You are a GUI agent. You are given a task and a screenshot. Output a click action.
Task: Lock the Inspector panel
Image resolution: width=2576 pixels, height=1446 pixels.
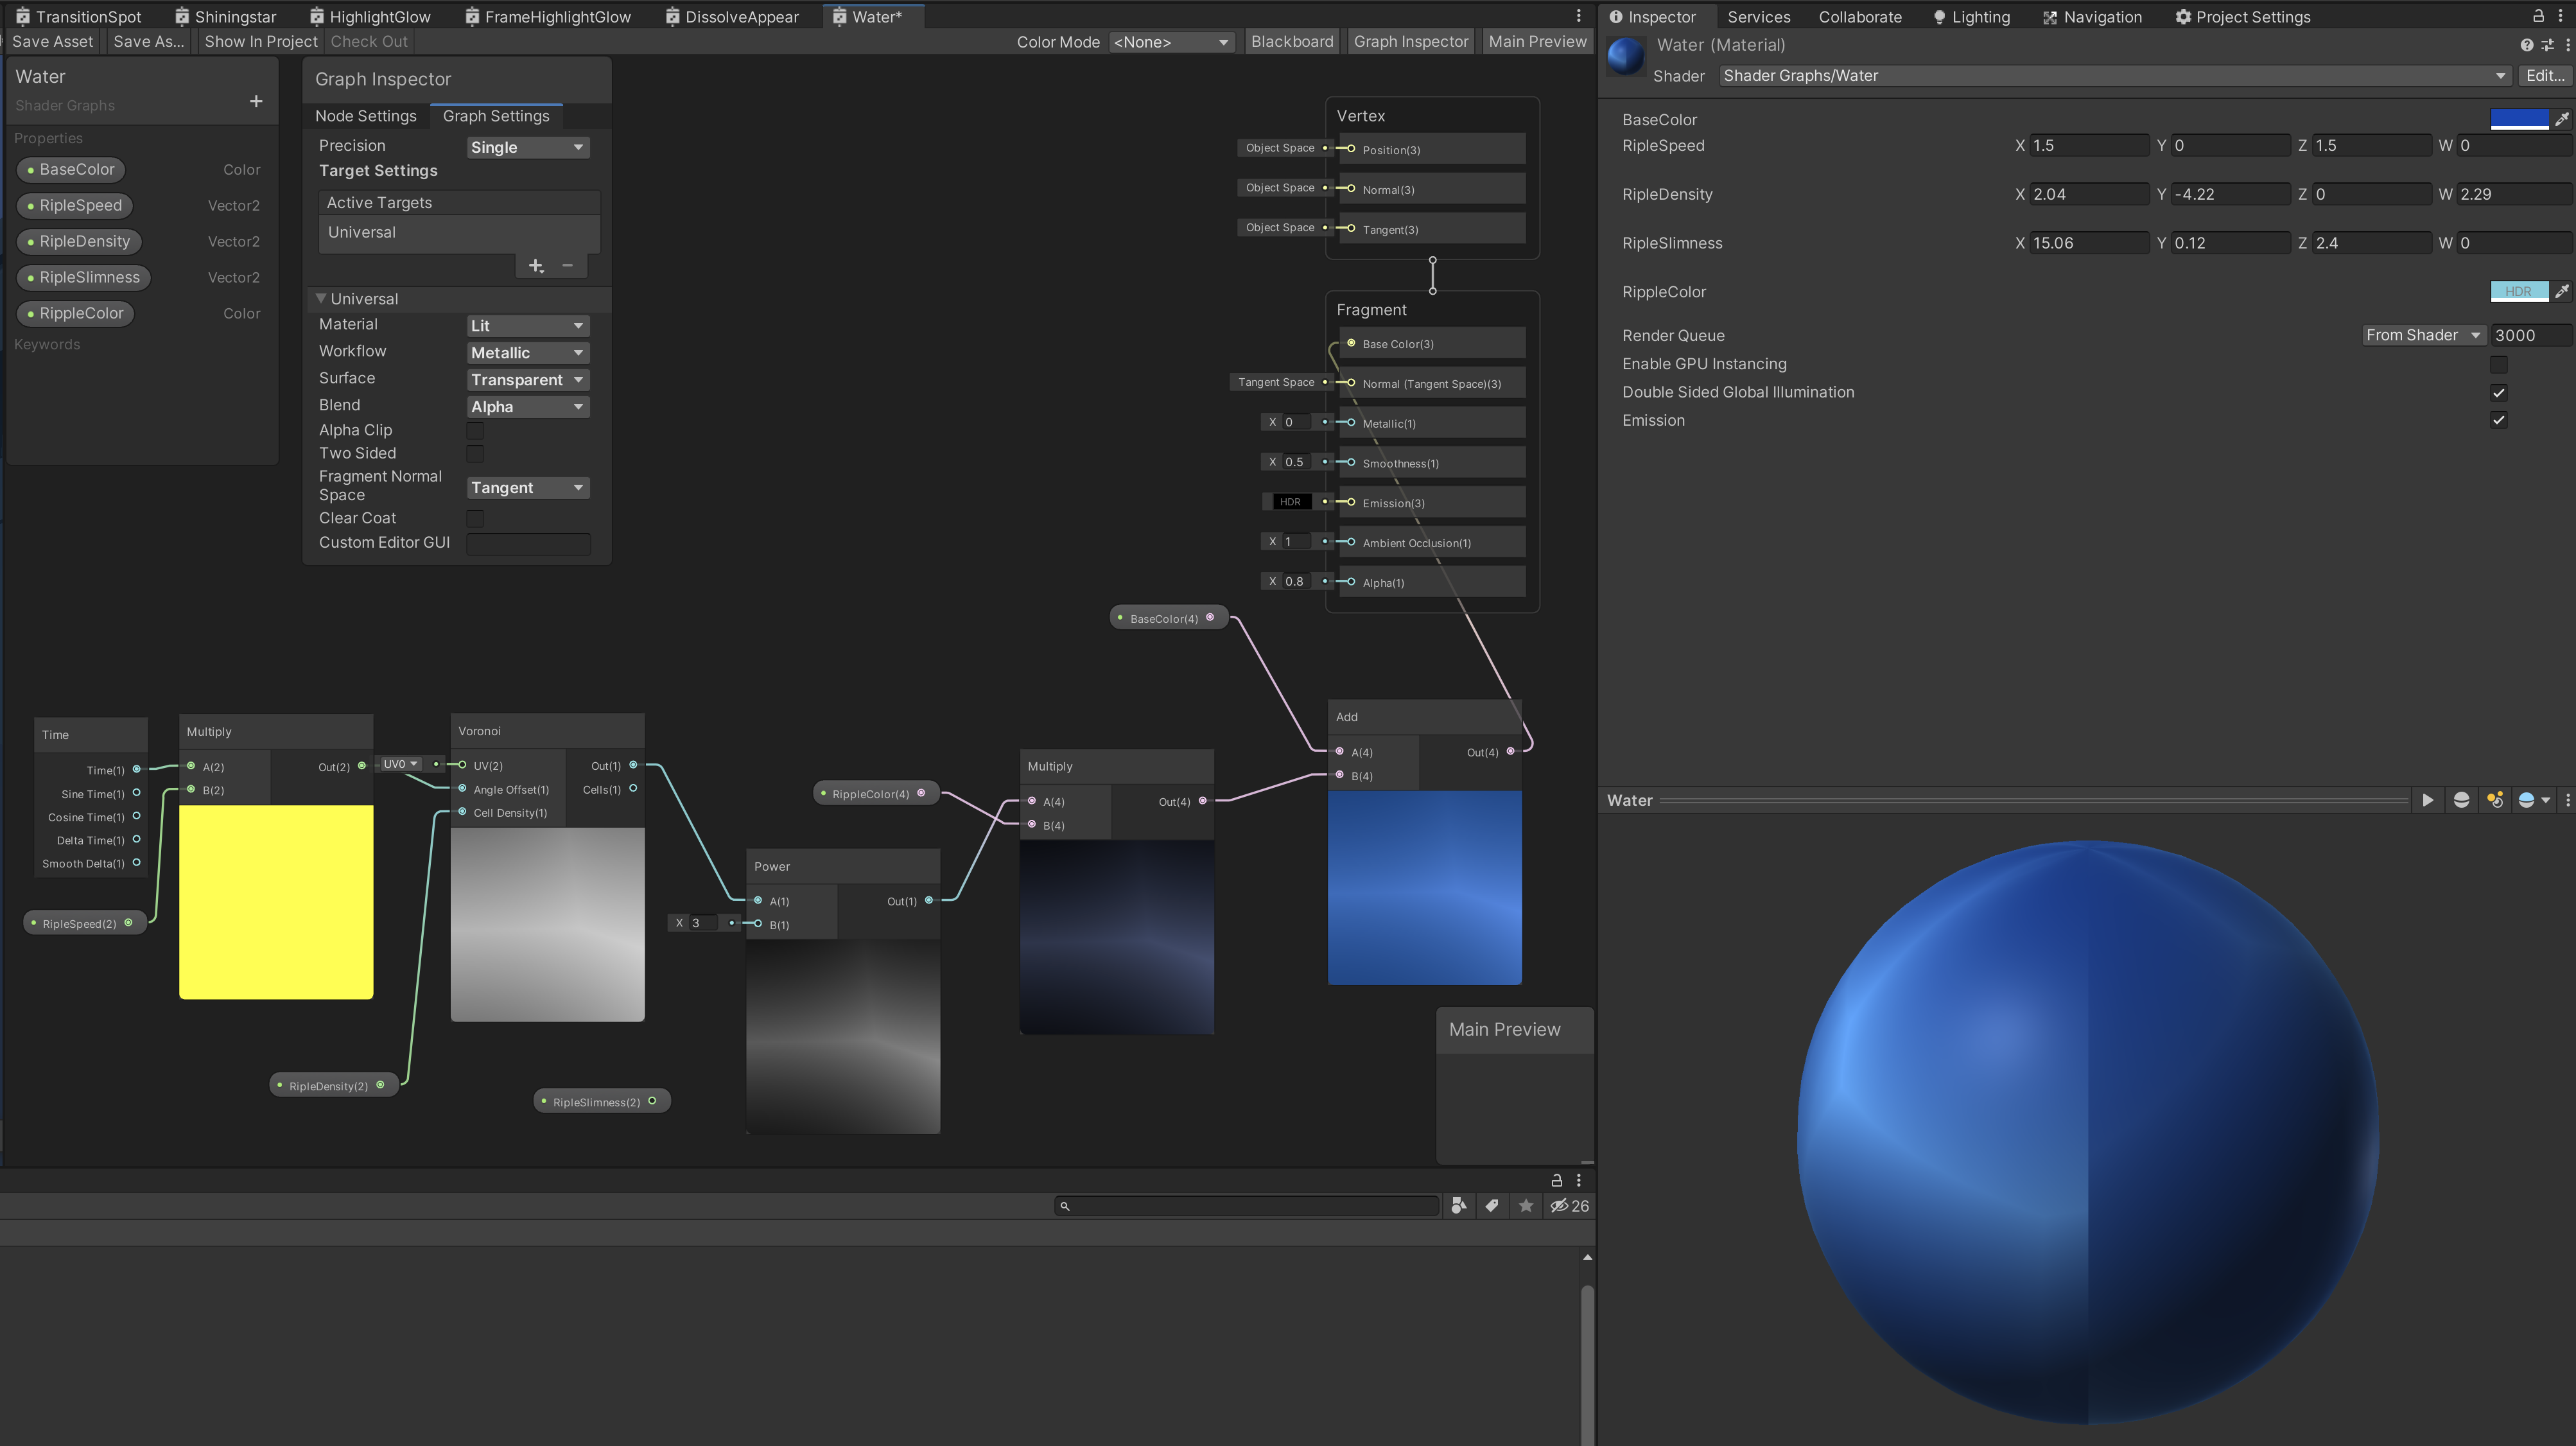2538,16
